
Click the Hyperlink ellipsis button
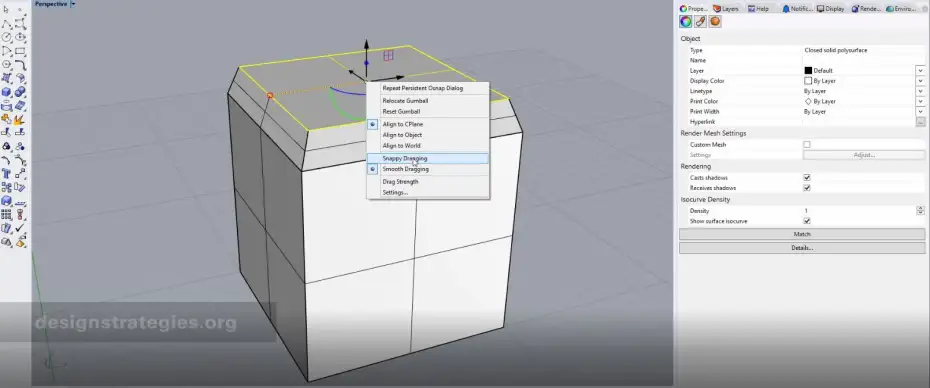pos(920,122)
